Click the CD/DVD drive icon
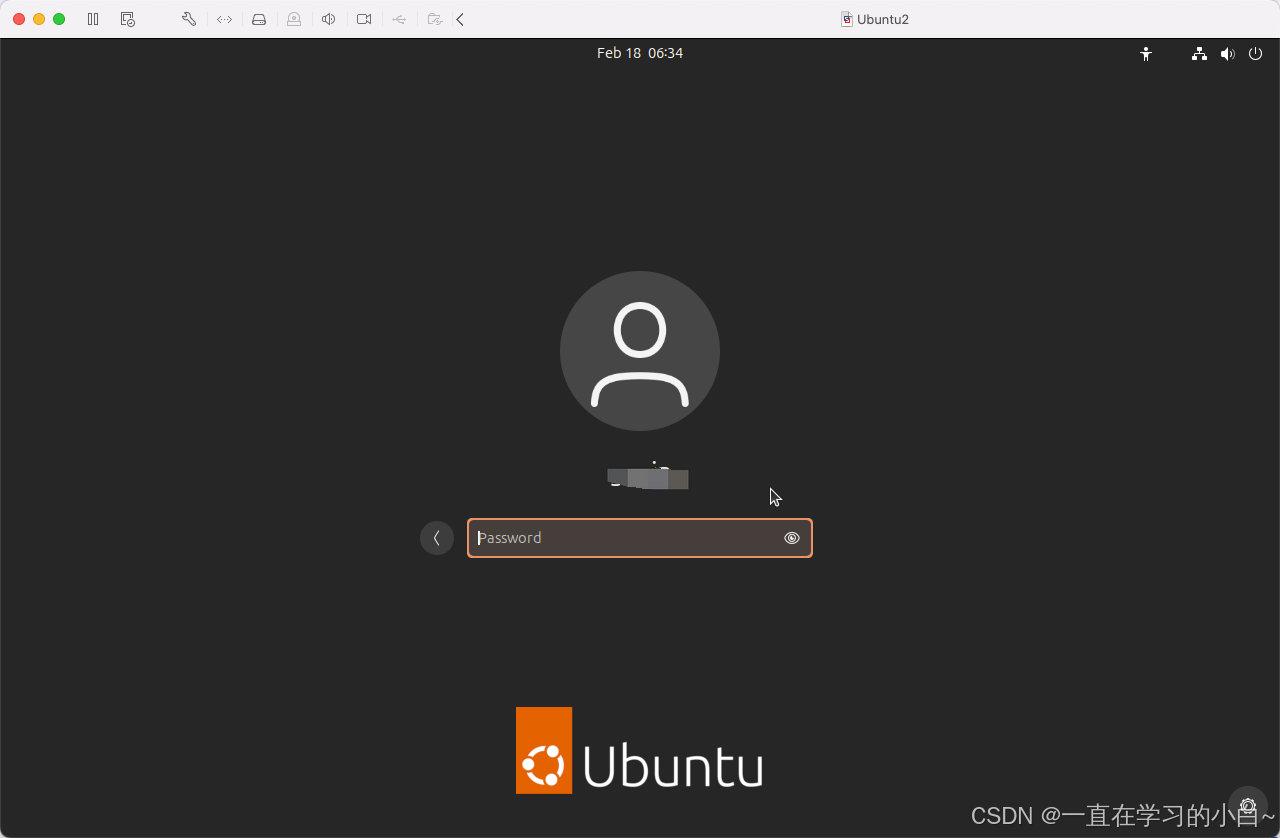The image size is (1280, 838). point(294,19)
